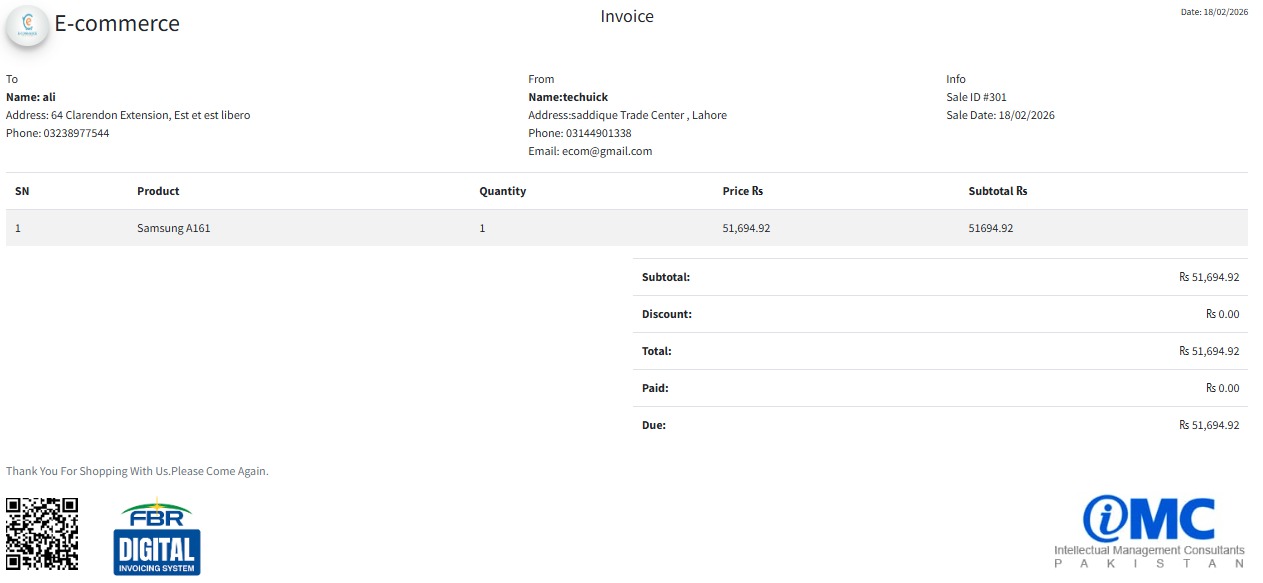The width and height of the screenshot is (1263, 583).
Task: Select the Samsung A161 product cell
Action: [173, 228]
